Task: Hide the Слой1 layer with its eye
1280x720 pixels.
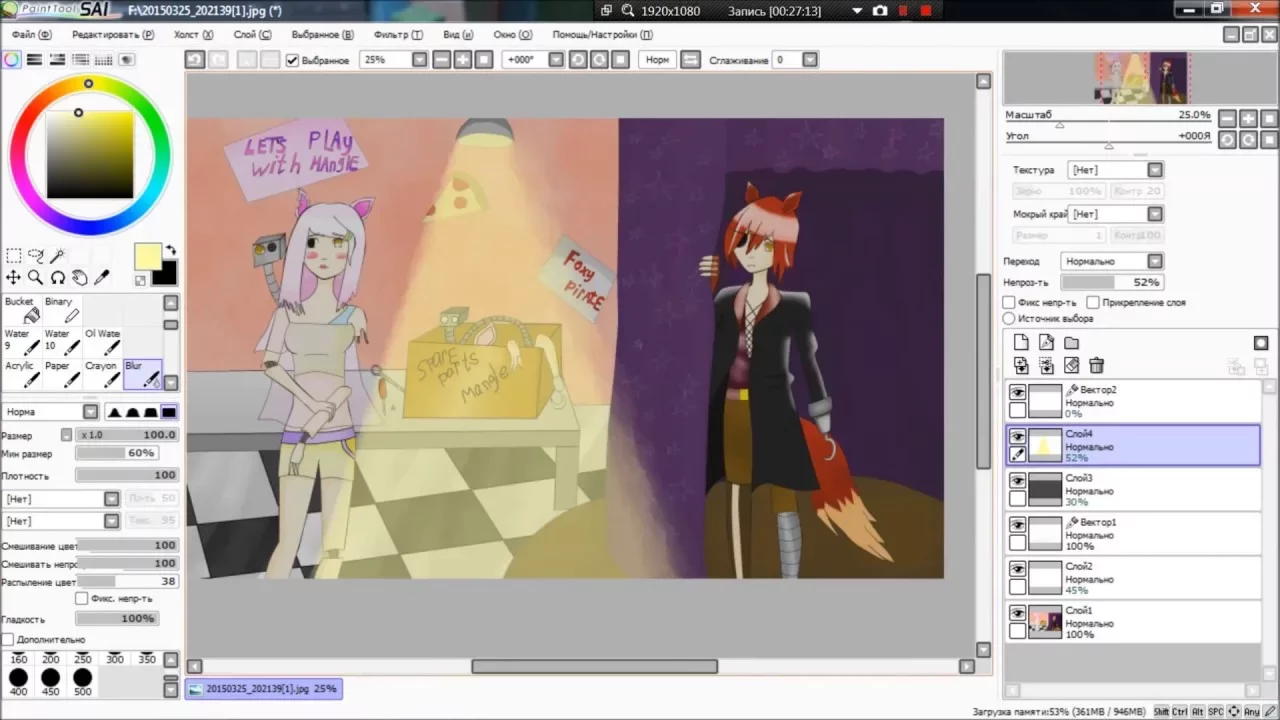Action: (x=1018, y=613)
